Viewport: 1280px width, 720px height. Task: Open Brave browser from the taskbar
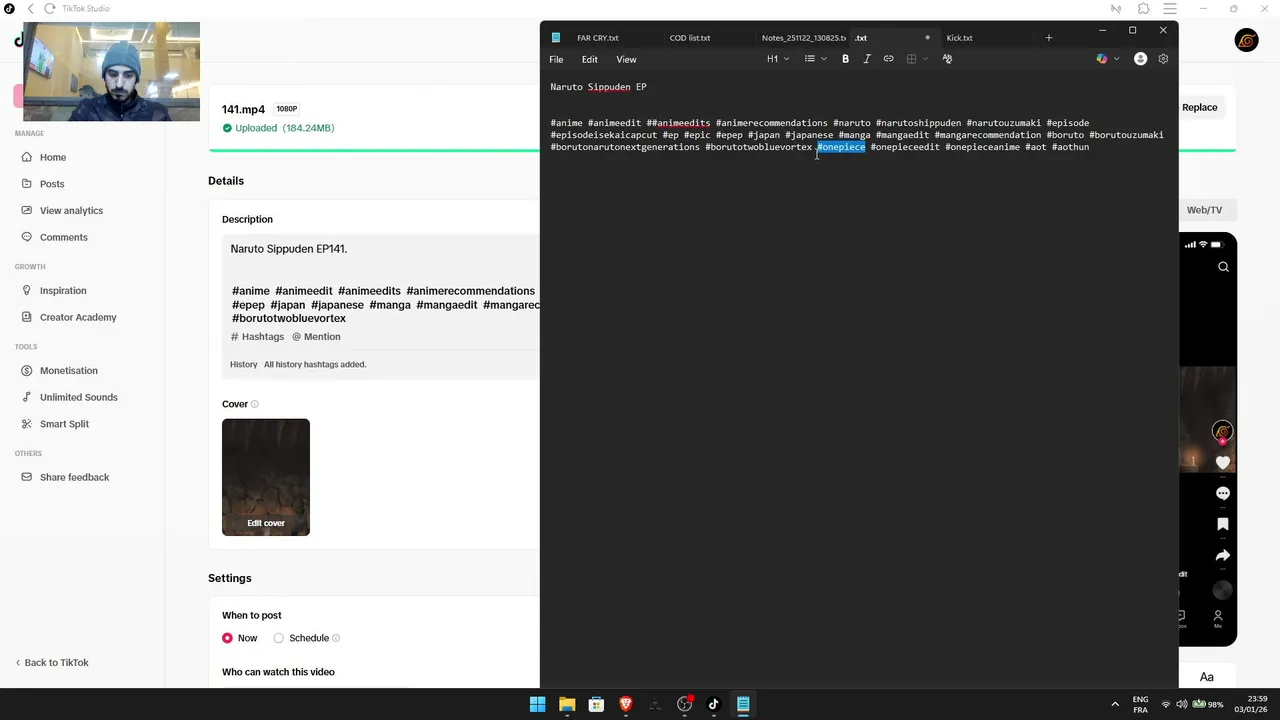coord(626,704)
